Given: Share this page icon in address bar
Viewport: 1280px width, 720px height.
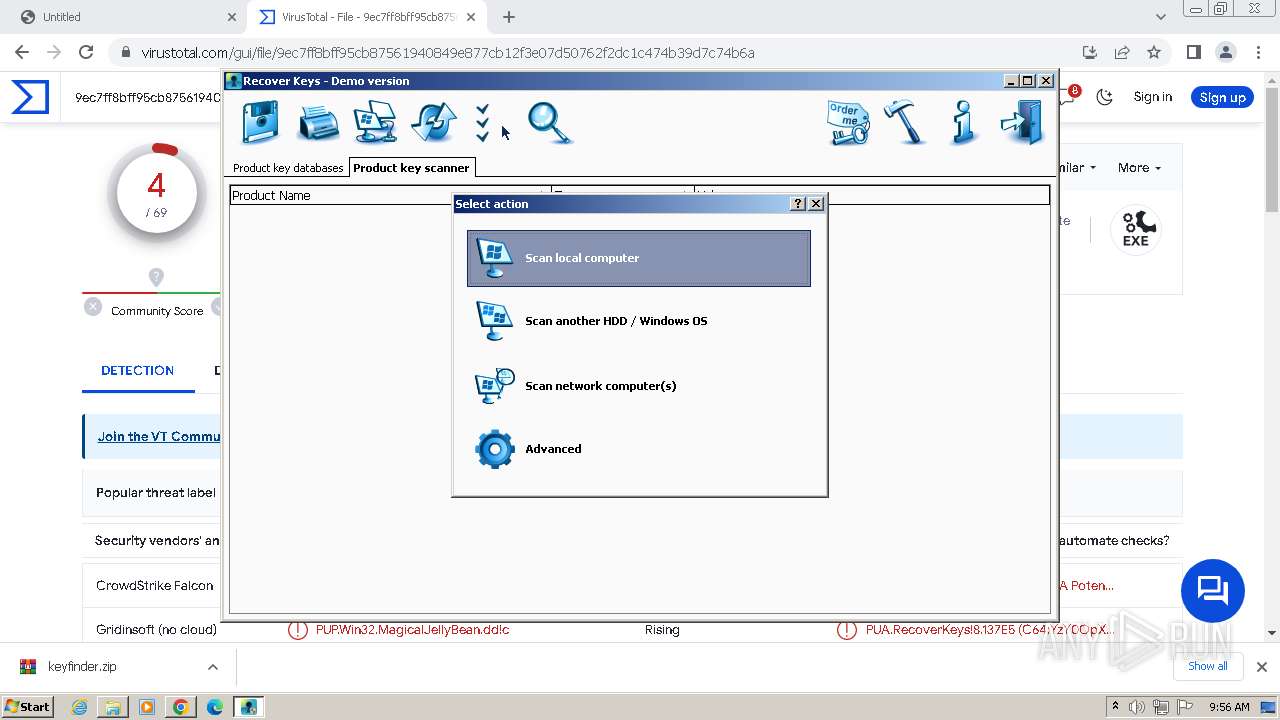Looking at the screenshot, I should 1122,52.
